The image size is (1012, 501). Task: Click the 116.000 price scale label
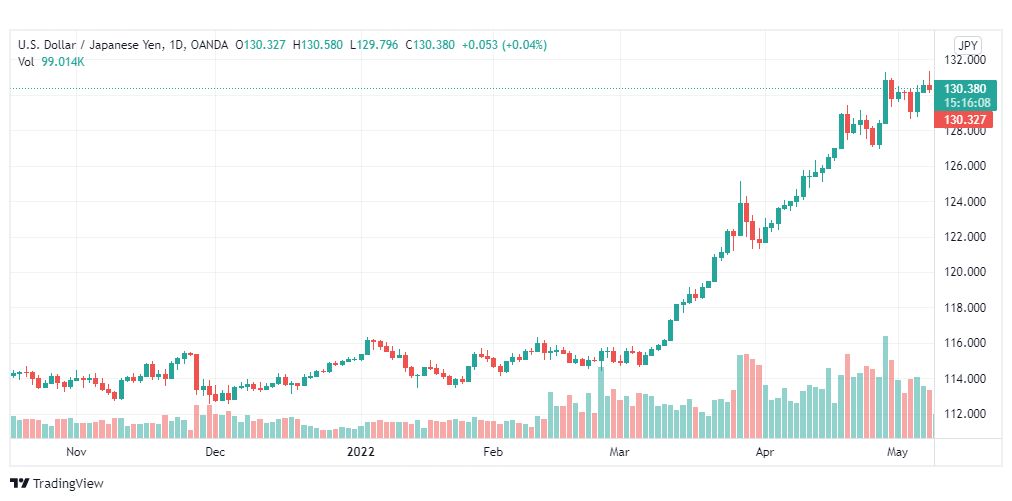coord(967,343)
